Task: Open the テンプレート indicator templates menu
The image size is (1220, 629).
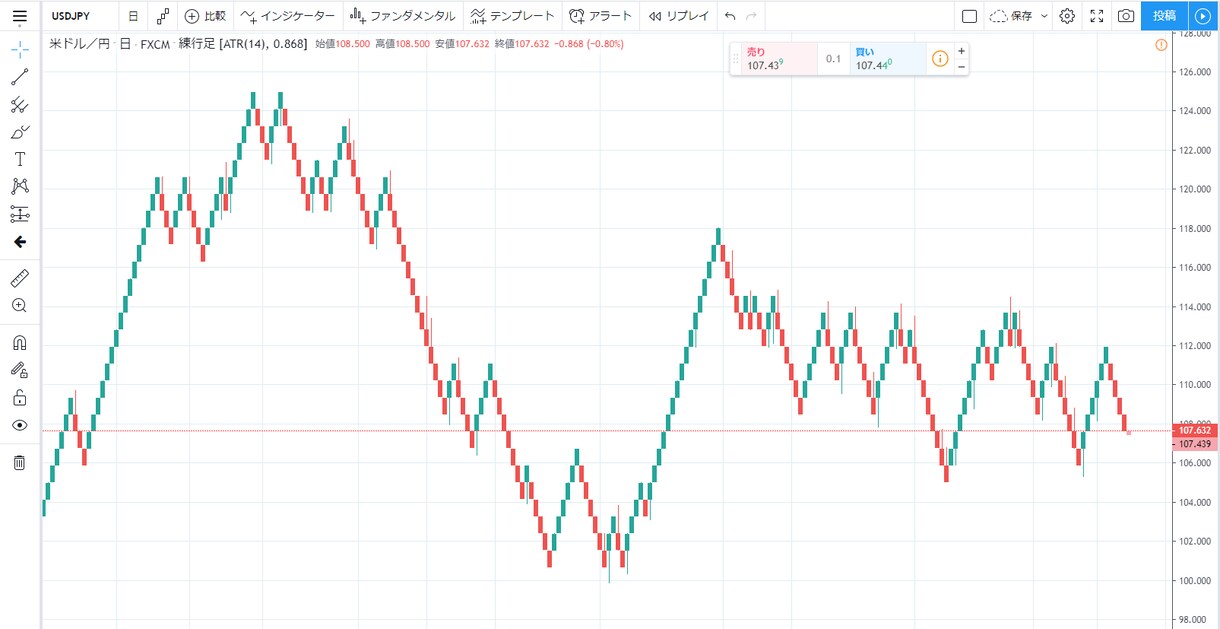Action: (x=512, y=16)
